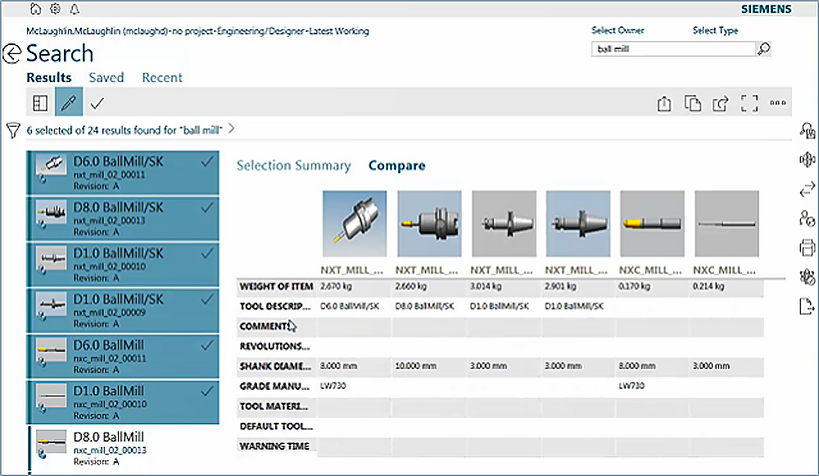Screen dimensions: 819x476
Task: Enter full screen with the expand icon
Action: [x=749, y=103]
